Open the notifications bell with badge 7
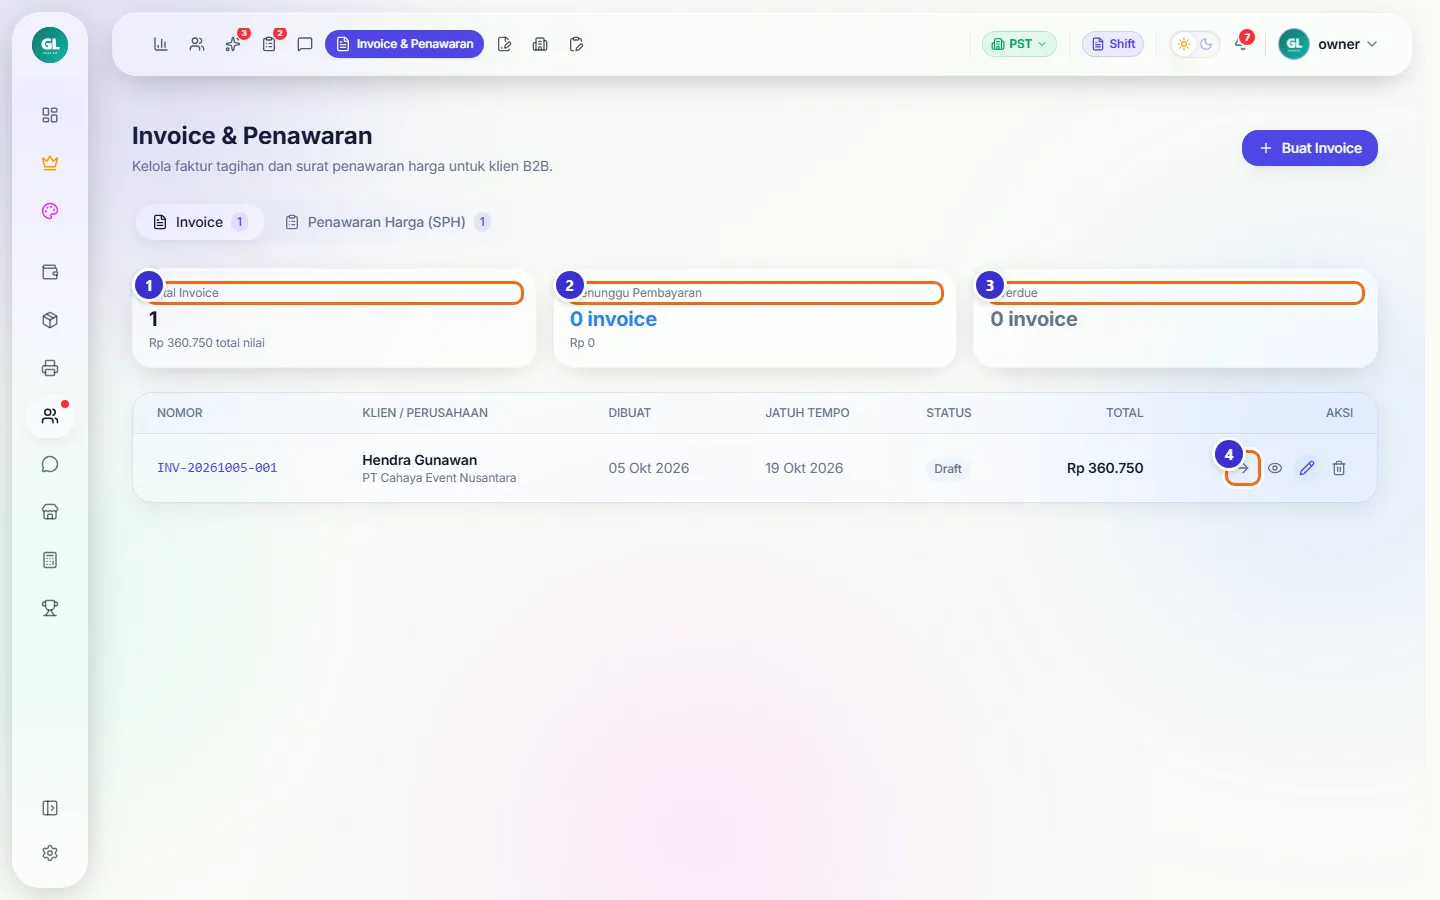Viewport: 1440px width, 900px height. coord(1241,44)
